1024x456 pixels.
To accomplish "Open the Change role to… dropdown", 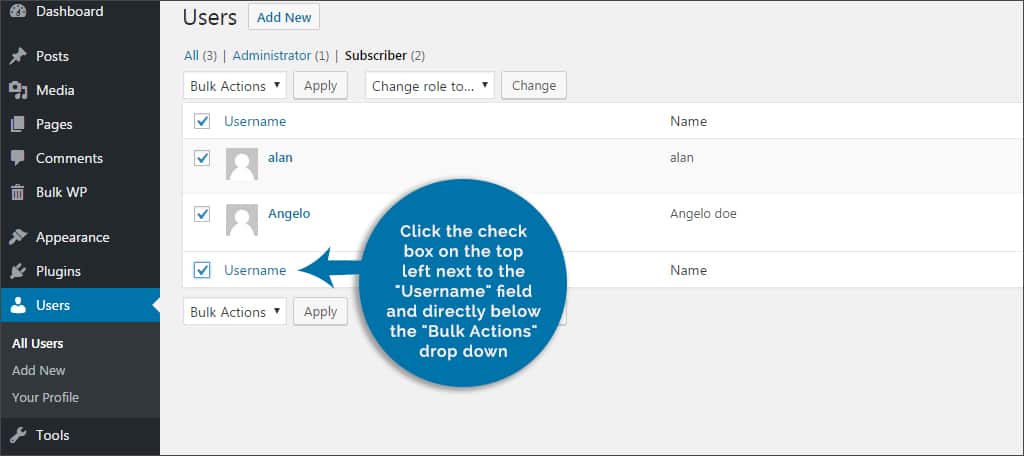I will [x=430, y=86].
